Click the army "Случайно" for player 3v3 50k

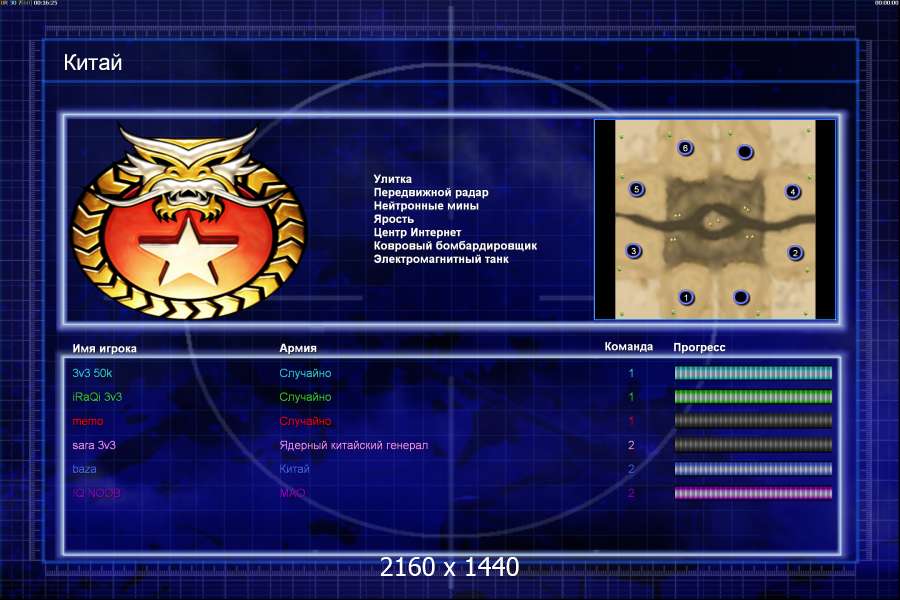(305, 373)
